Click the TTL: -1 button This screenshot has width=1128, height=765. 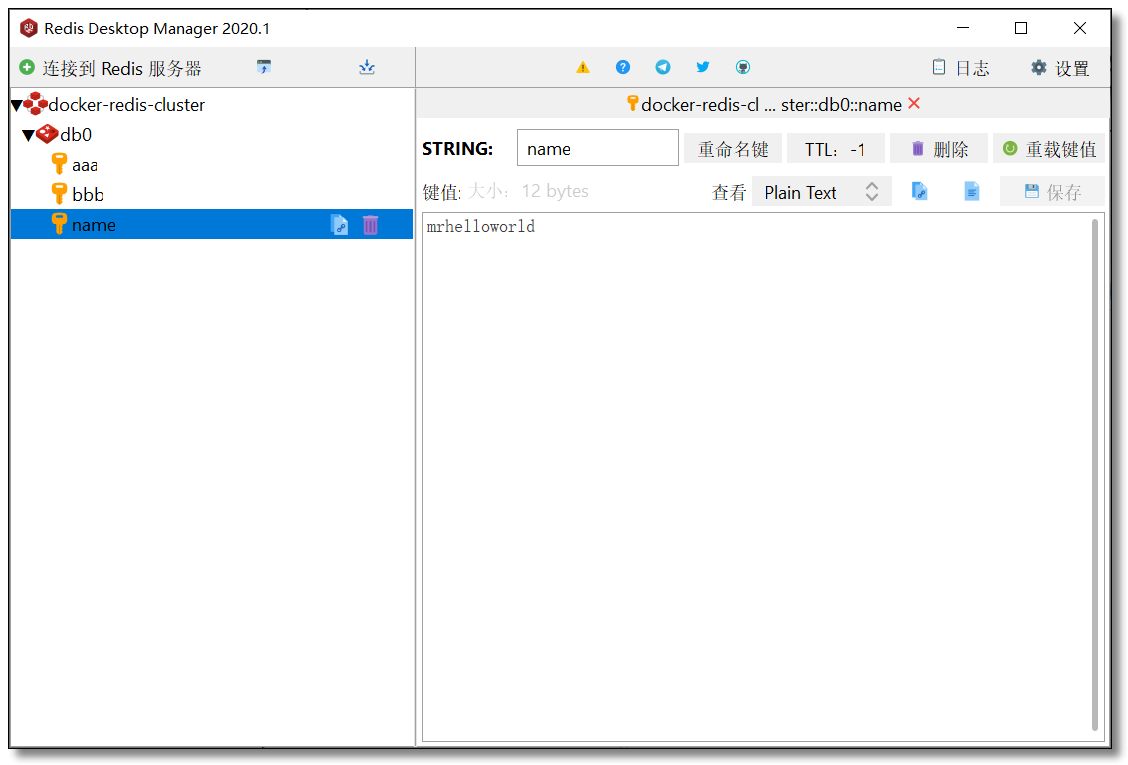coord(835,149)
